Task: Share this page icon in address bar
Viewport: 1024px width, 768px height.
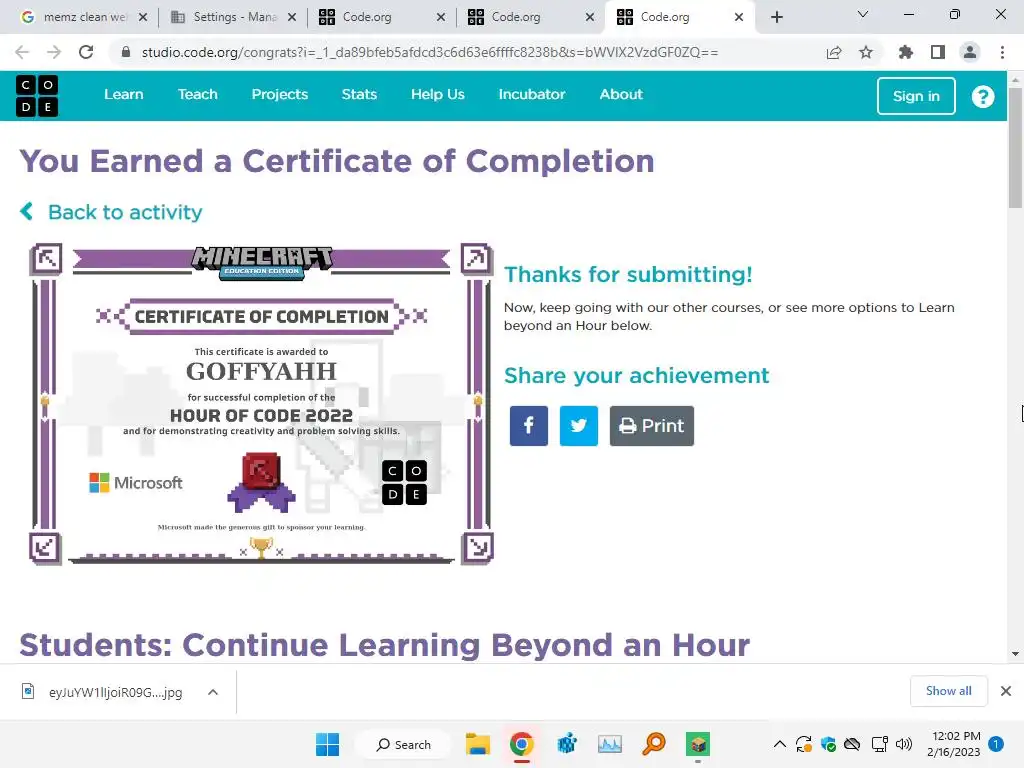Action: point(833,52)
